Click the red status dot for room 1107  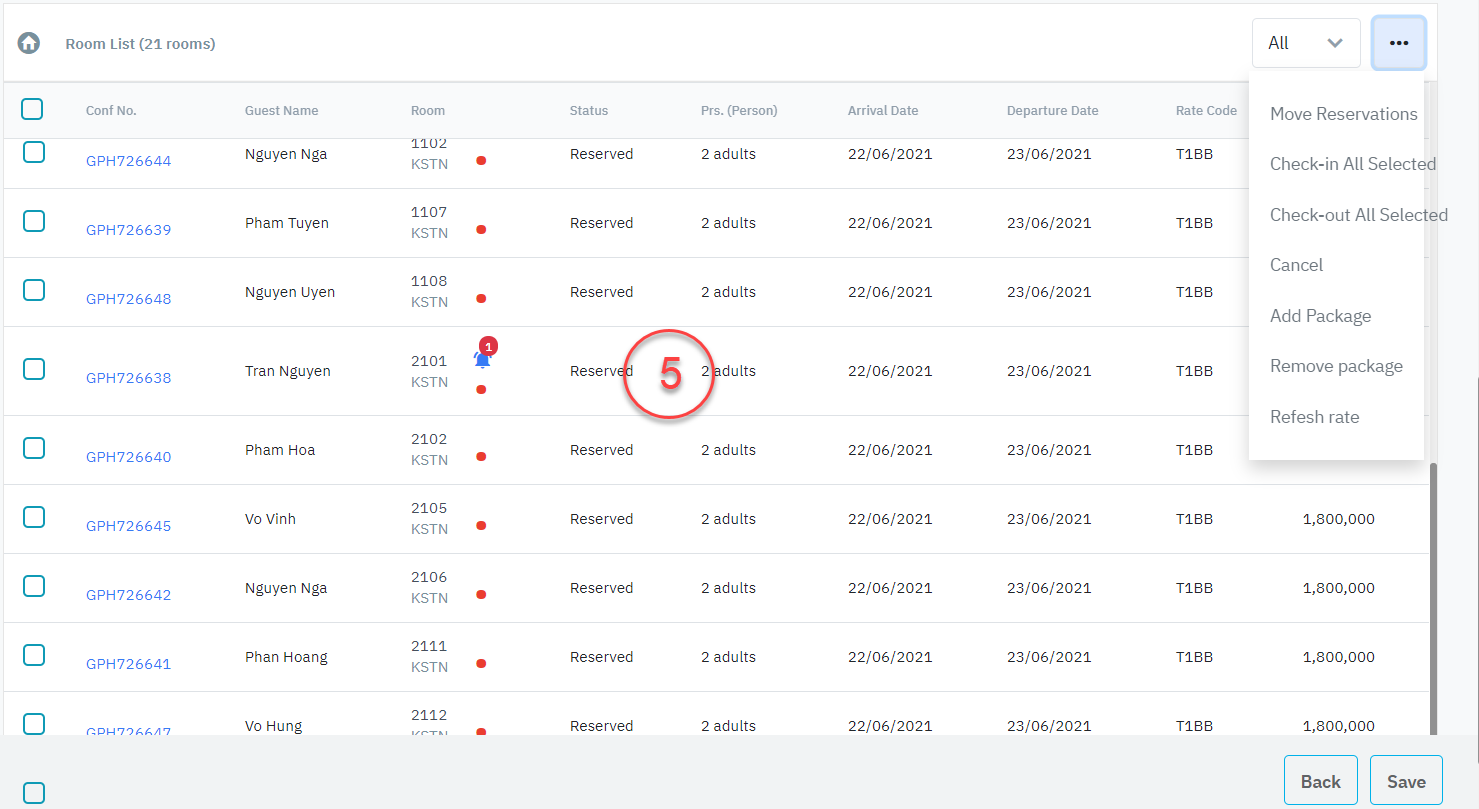(481, 230)
